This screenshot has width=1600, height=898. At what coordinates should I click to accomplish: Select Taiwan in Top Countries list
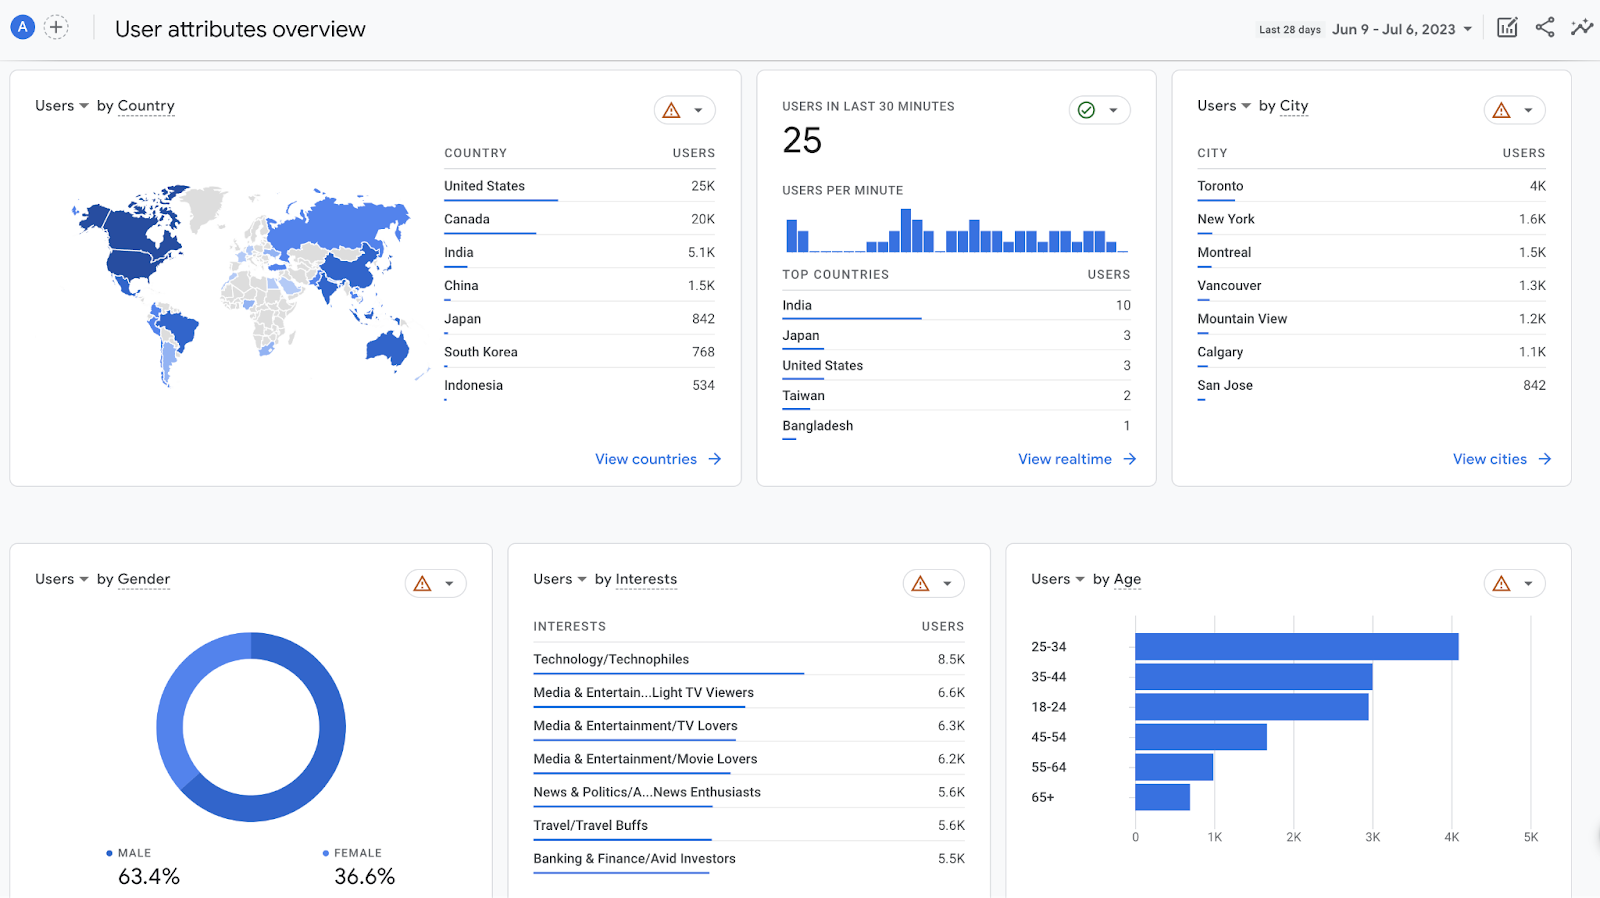tap(956, 396)
